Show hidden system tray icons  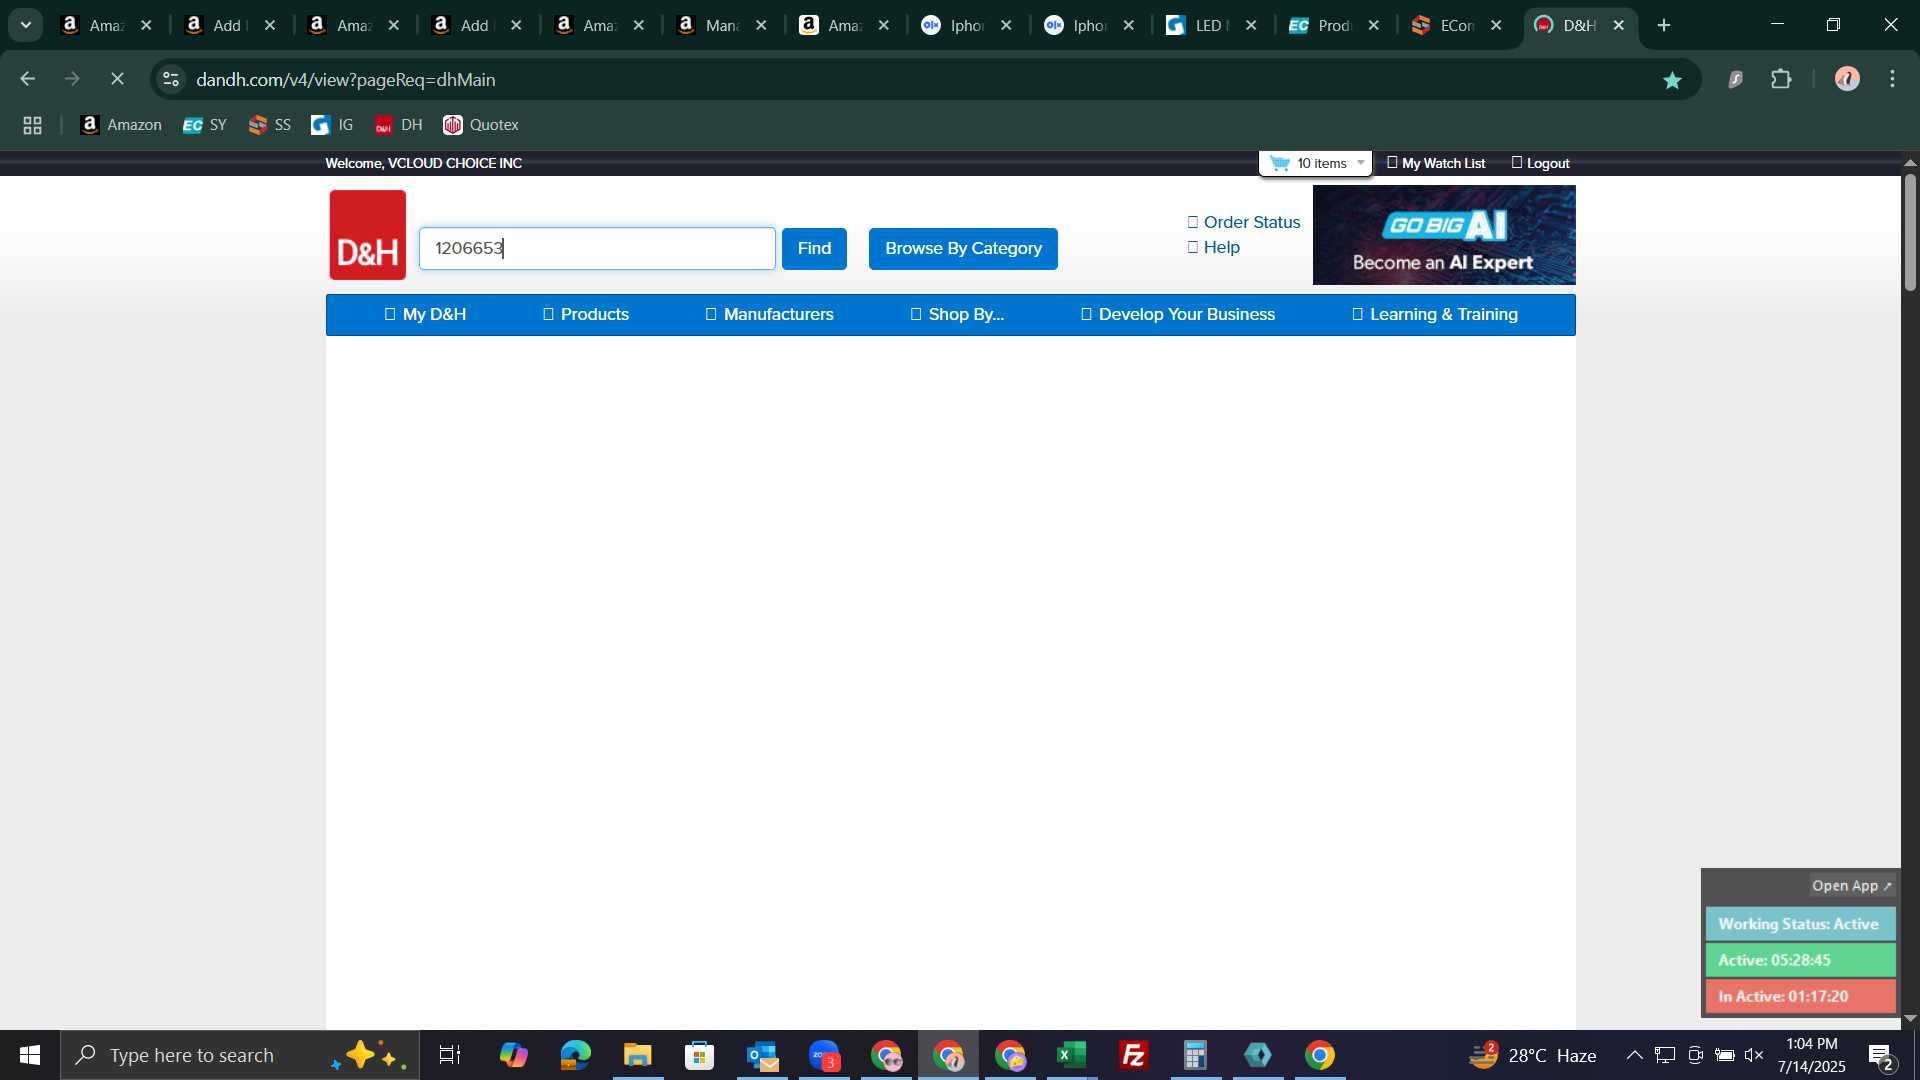1634,1055
